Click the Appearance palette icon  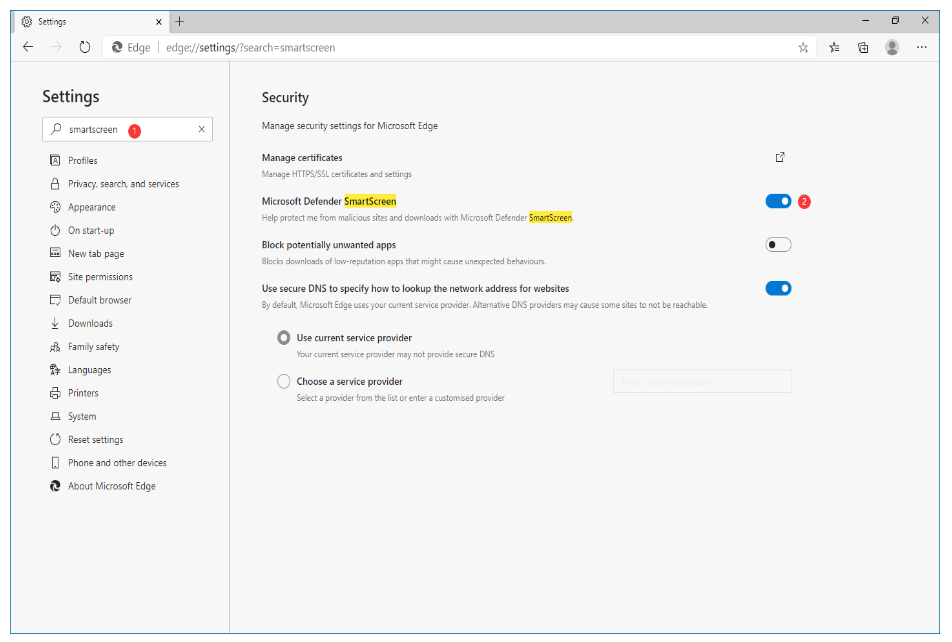pos(55,207)
